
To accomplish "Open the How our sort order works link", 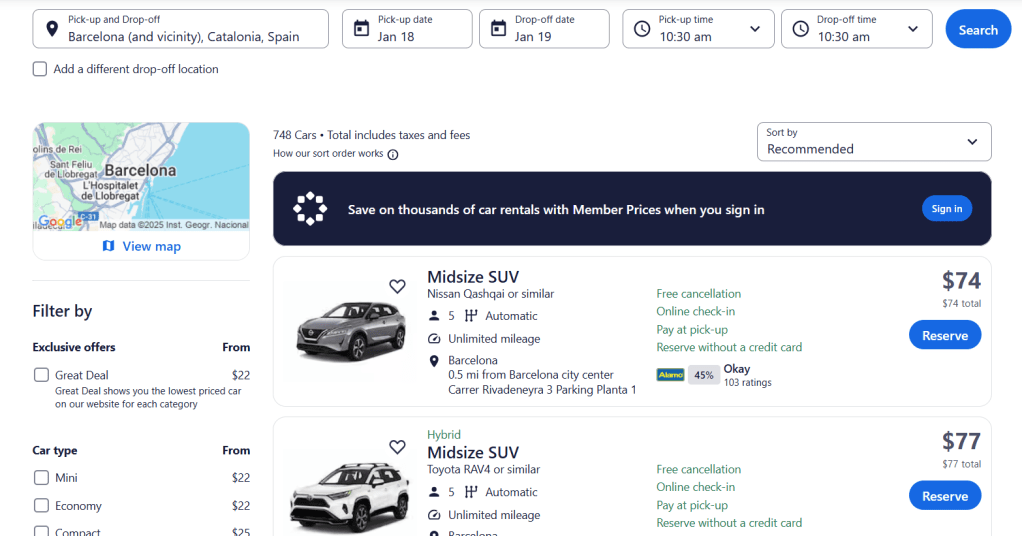I will pyautogui.click(x=328, y=154).
